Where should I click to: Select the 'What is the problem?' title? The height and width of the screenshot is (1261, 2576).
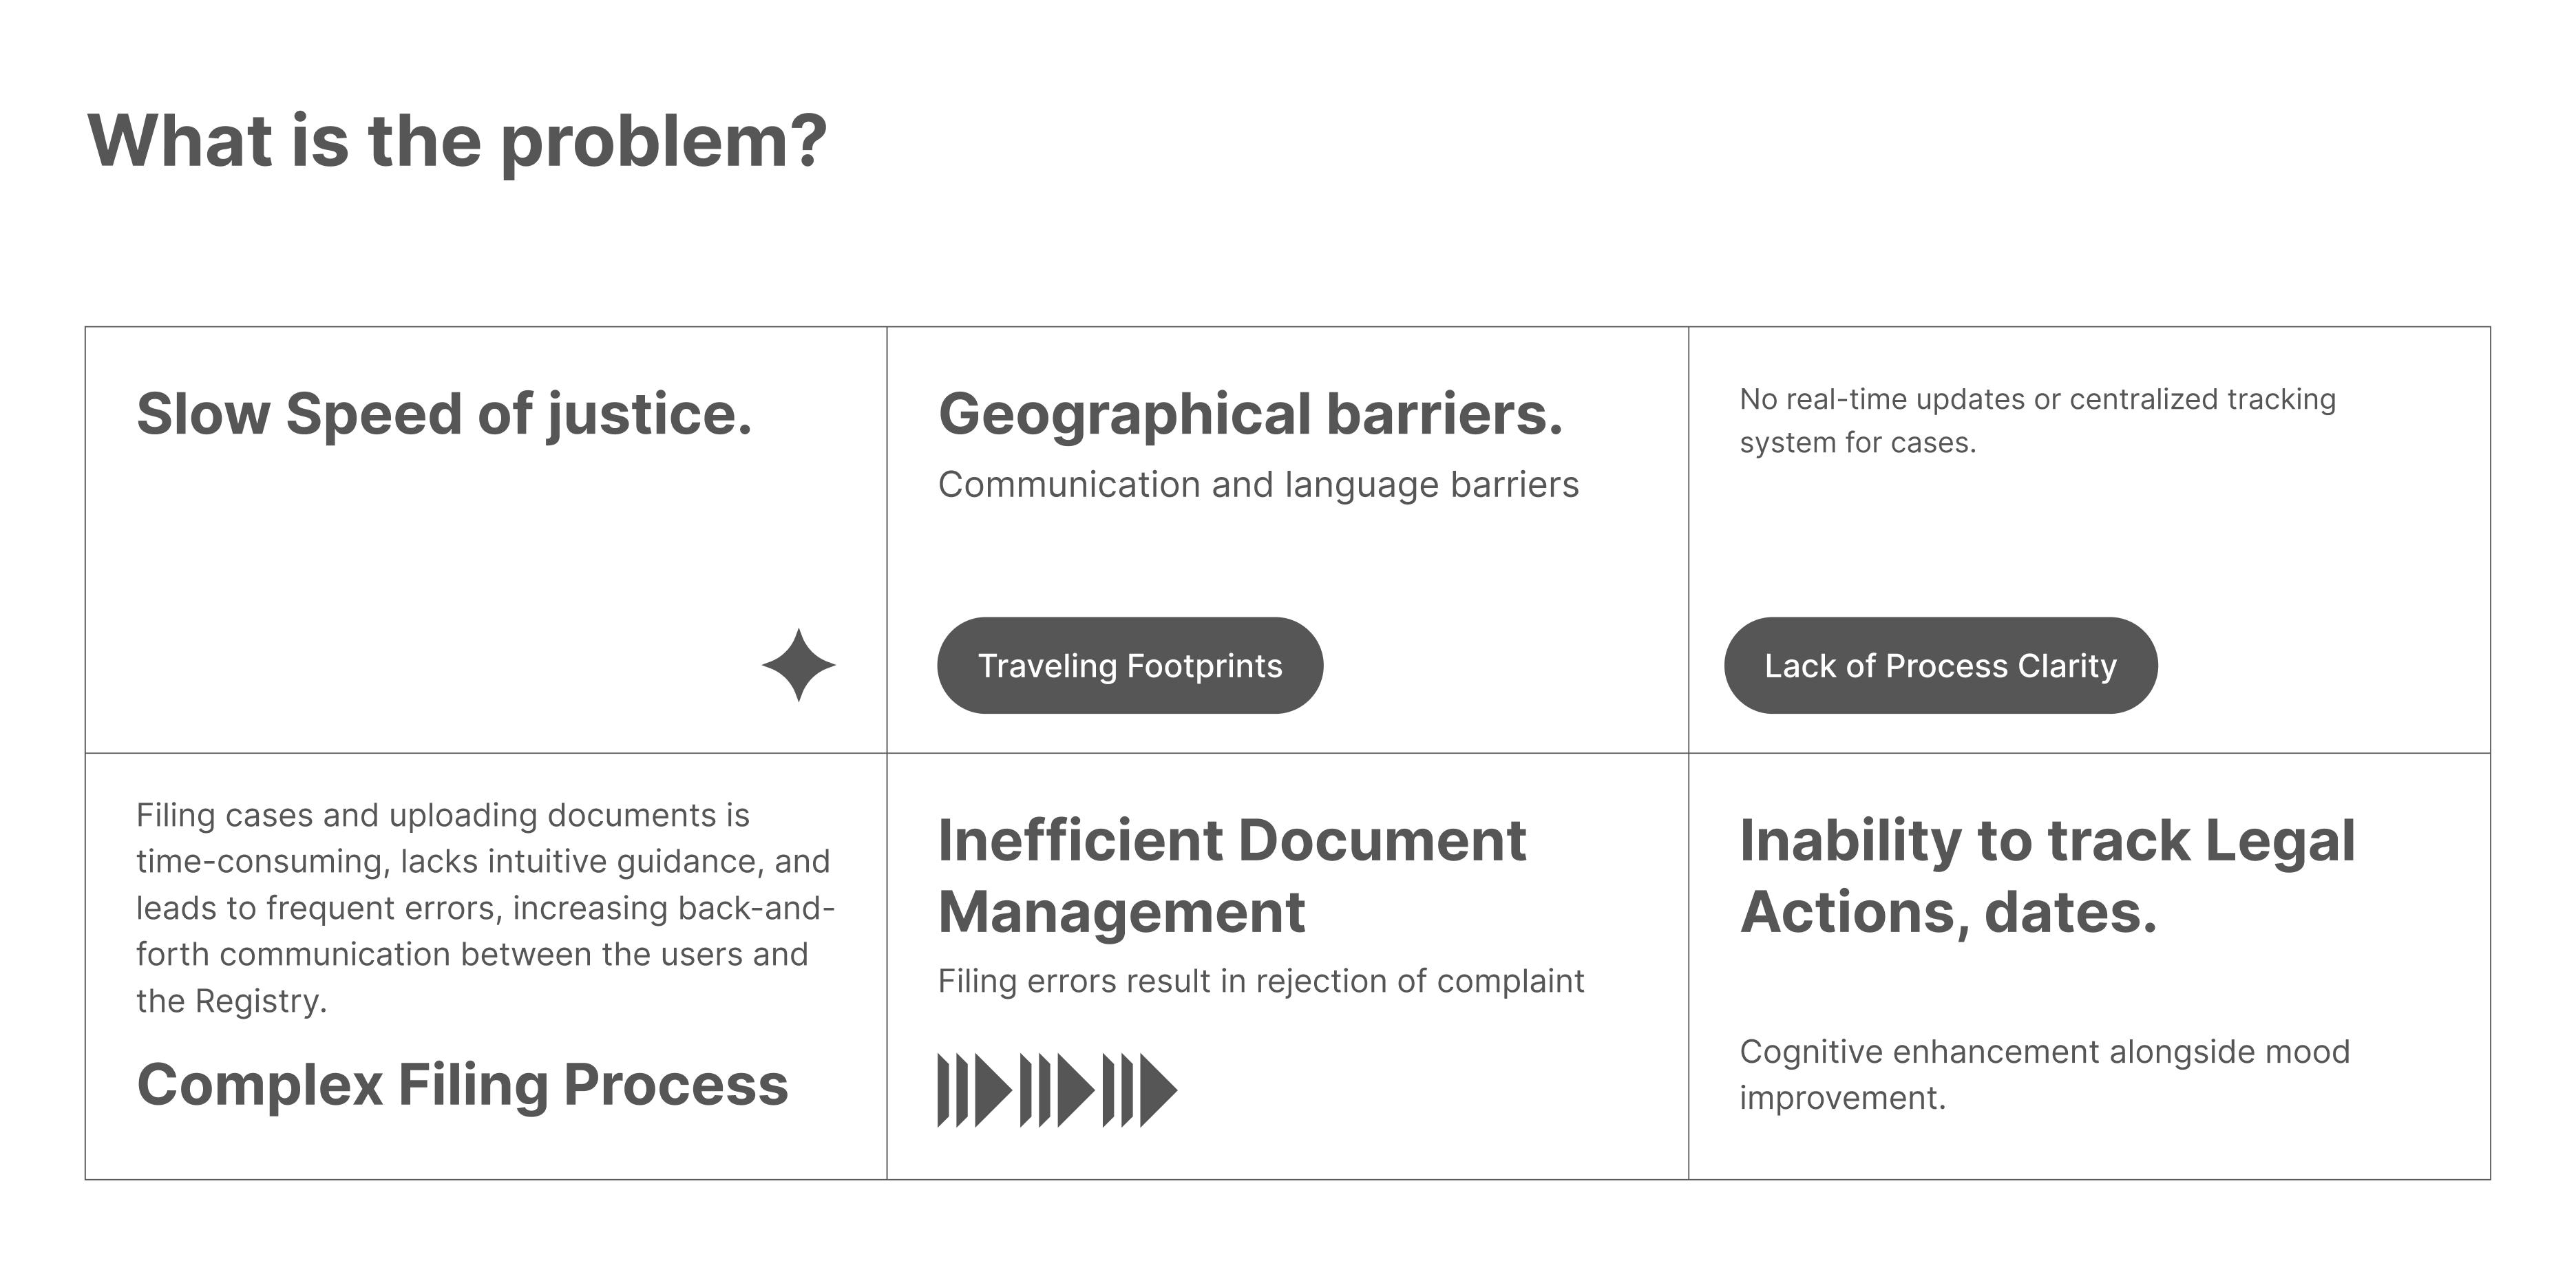457,141
